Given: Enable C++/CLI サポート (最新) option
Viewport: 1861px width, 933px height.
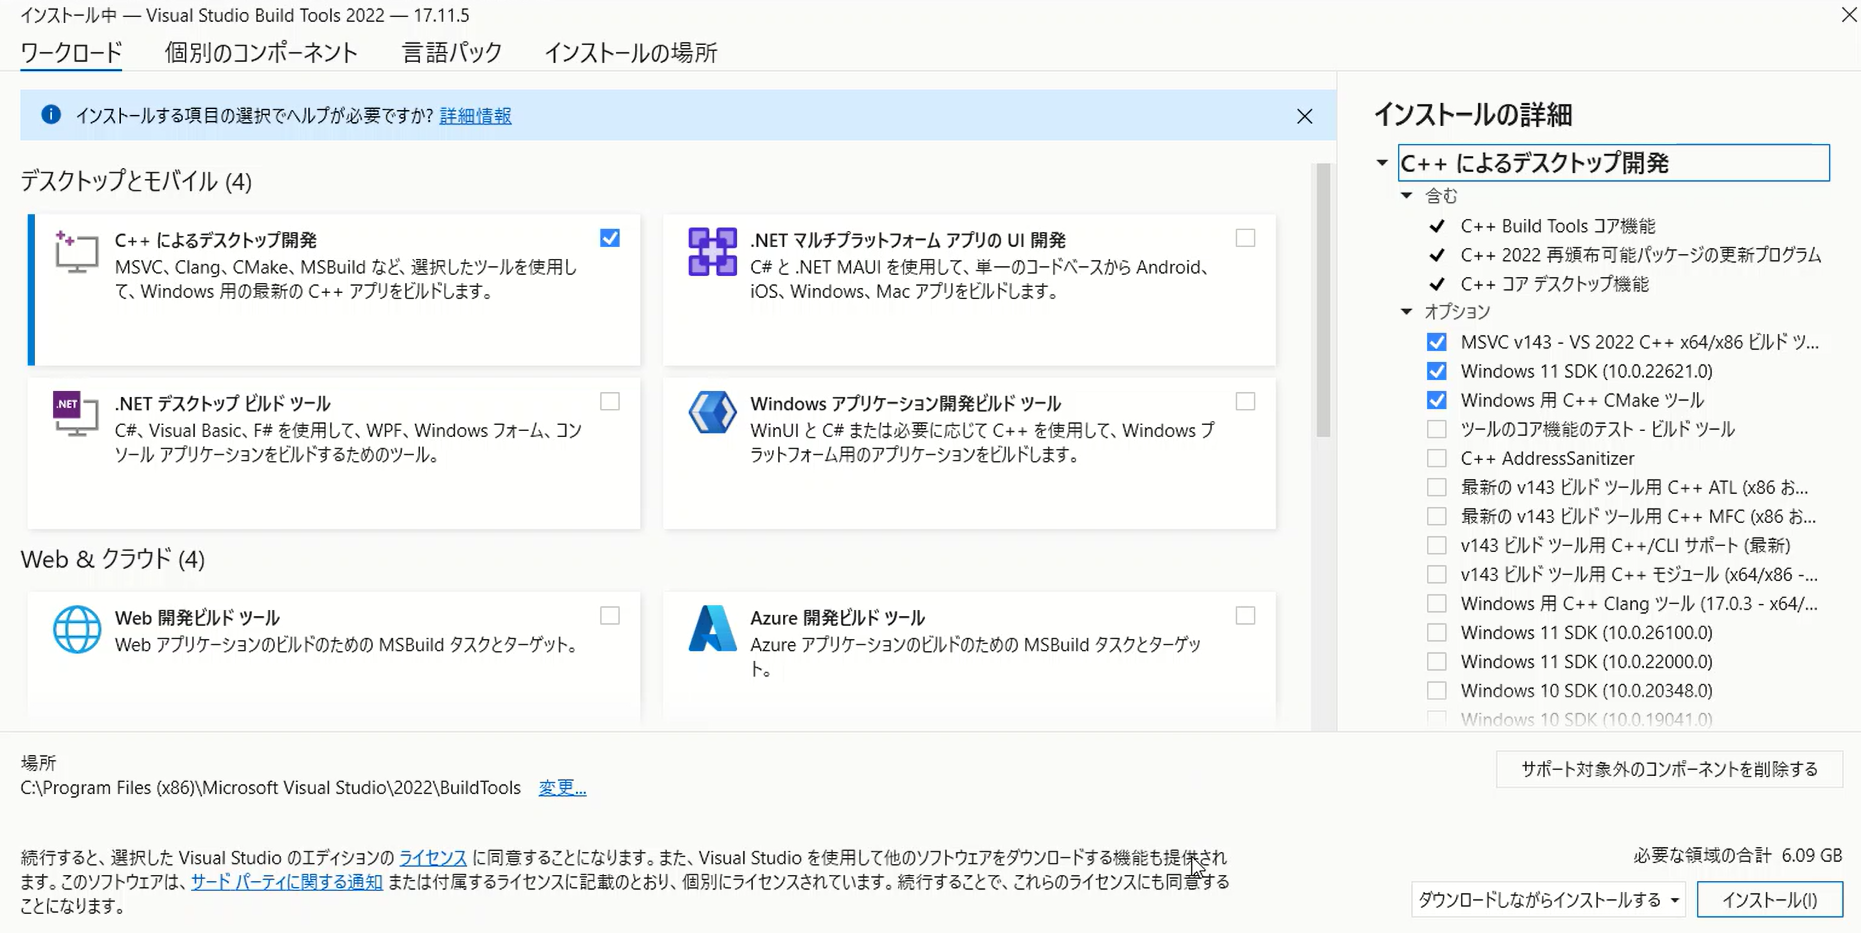Looking at the screenshot, I should (x=1437, y=545).
